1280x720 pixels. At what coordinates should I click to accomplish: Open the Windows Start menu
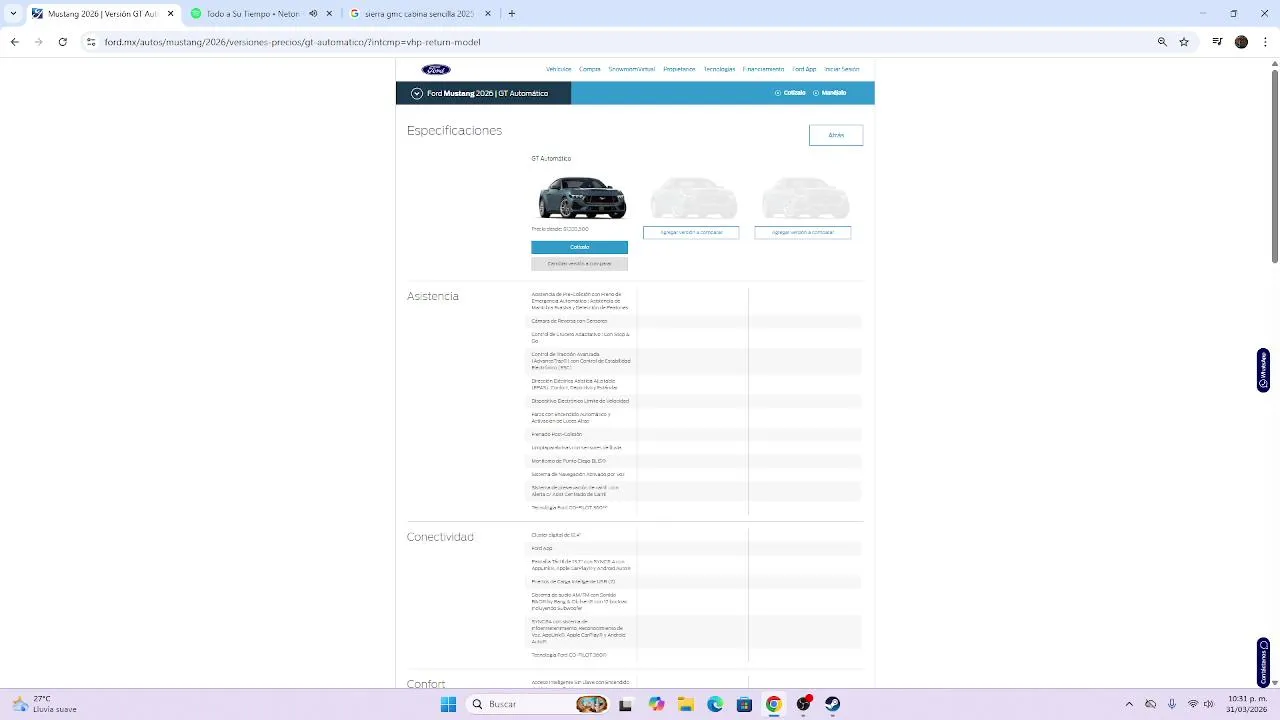(x=448, y=704)
